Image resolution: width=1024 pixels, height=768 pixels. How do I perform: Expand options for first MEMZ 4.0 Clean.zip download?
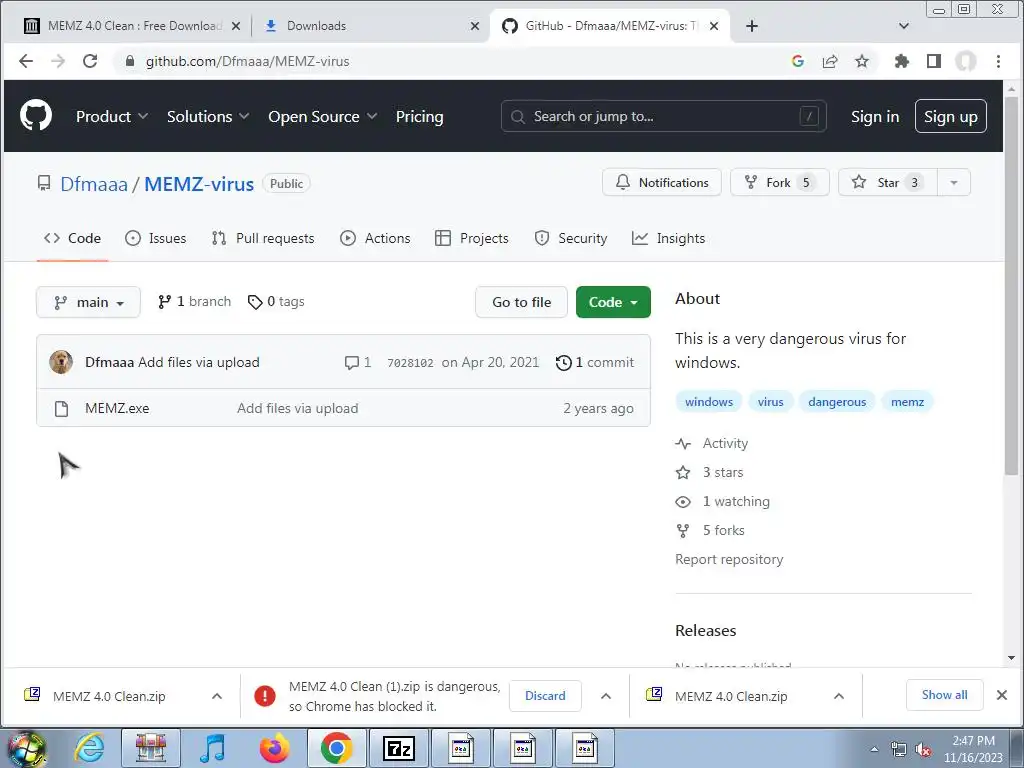pos(217,696)
